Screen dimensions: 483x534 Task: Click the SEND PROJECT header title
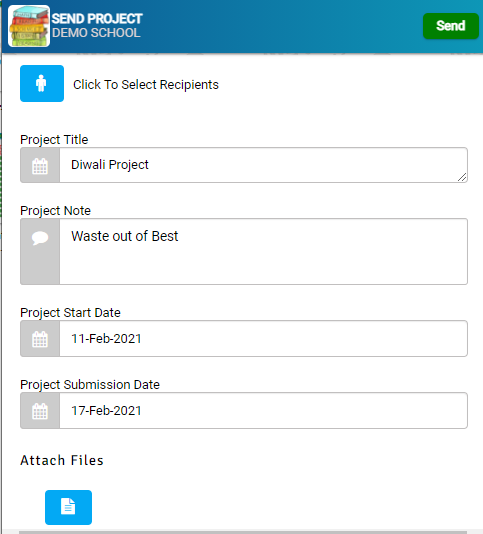pyautogui.click(x=97, y=19)
